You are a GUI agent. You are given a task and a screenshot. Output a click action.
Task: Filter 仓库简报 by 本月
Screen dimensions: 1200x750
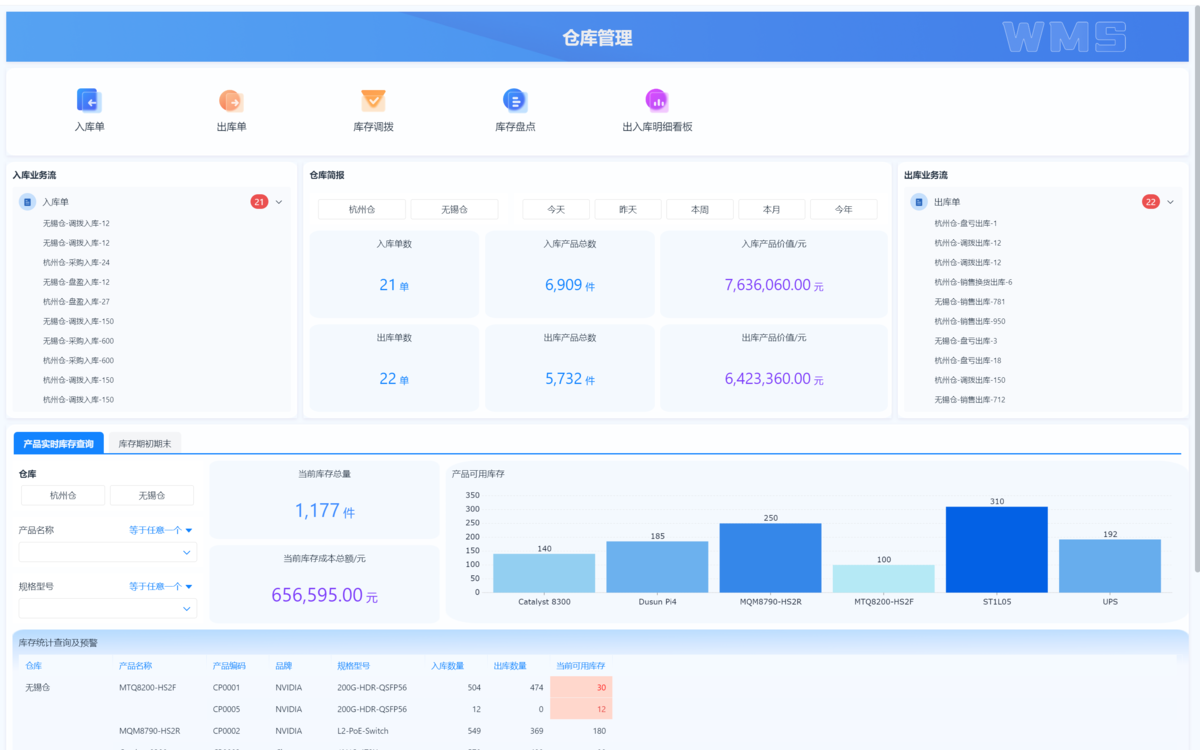771,210
